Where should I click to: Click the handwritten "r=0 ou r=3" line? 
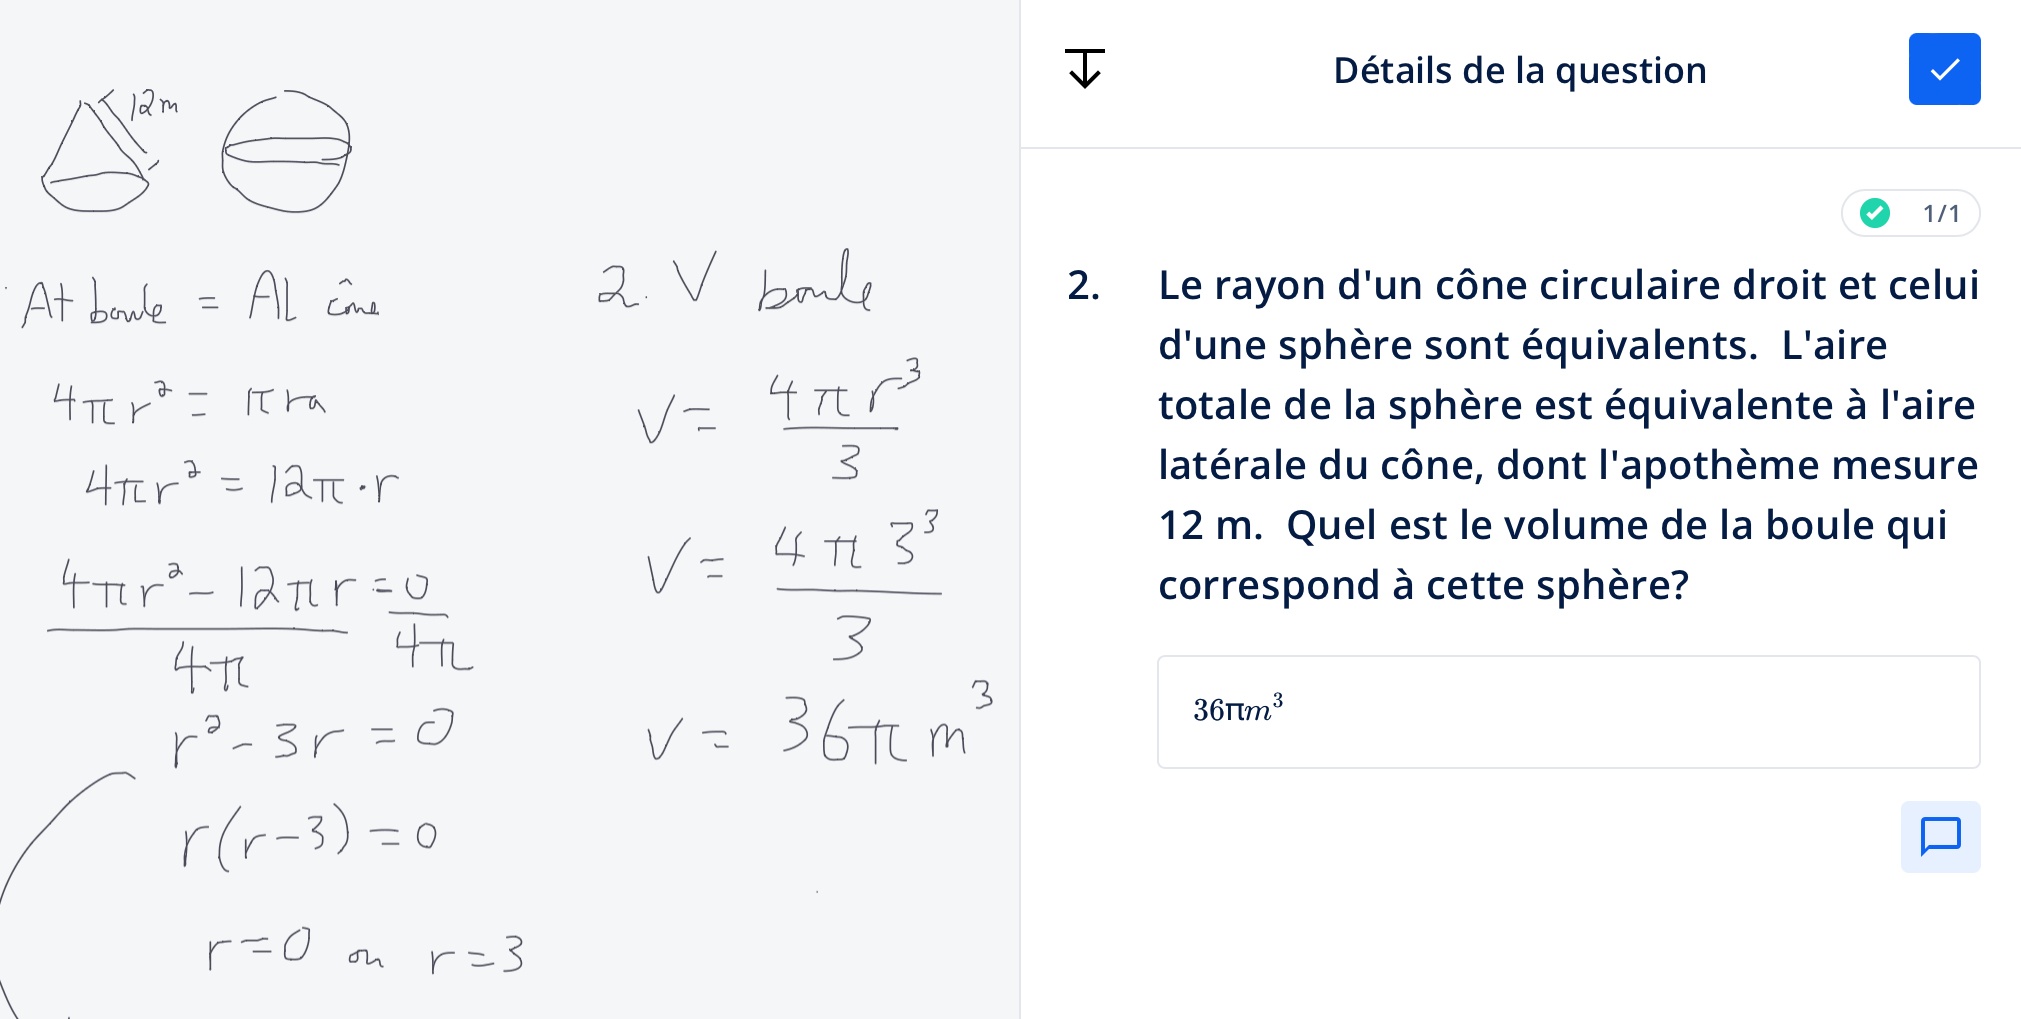click(x=364, y=950)
